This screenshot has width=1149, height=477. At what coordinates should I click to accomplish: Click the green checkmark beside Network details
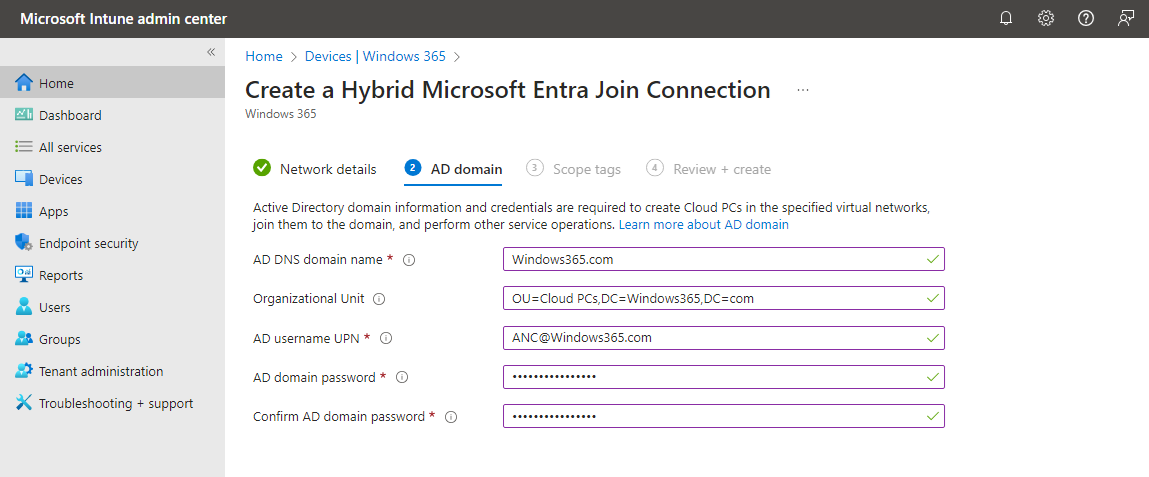coord(262,169)
